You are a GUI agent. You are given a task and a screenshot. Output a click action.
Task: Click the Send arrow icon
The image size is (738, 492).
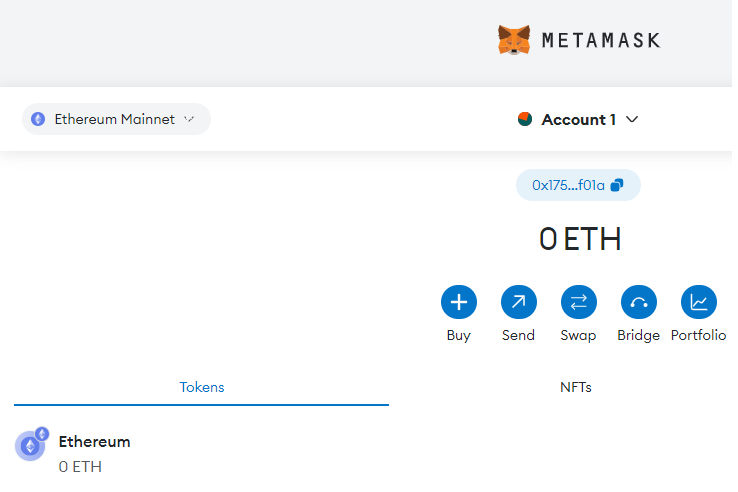pos(519,302)
